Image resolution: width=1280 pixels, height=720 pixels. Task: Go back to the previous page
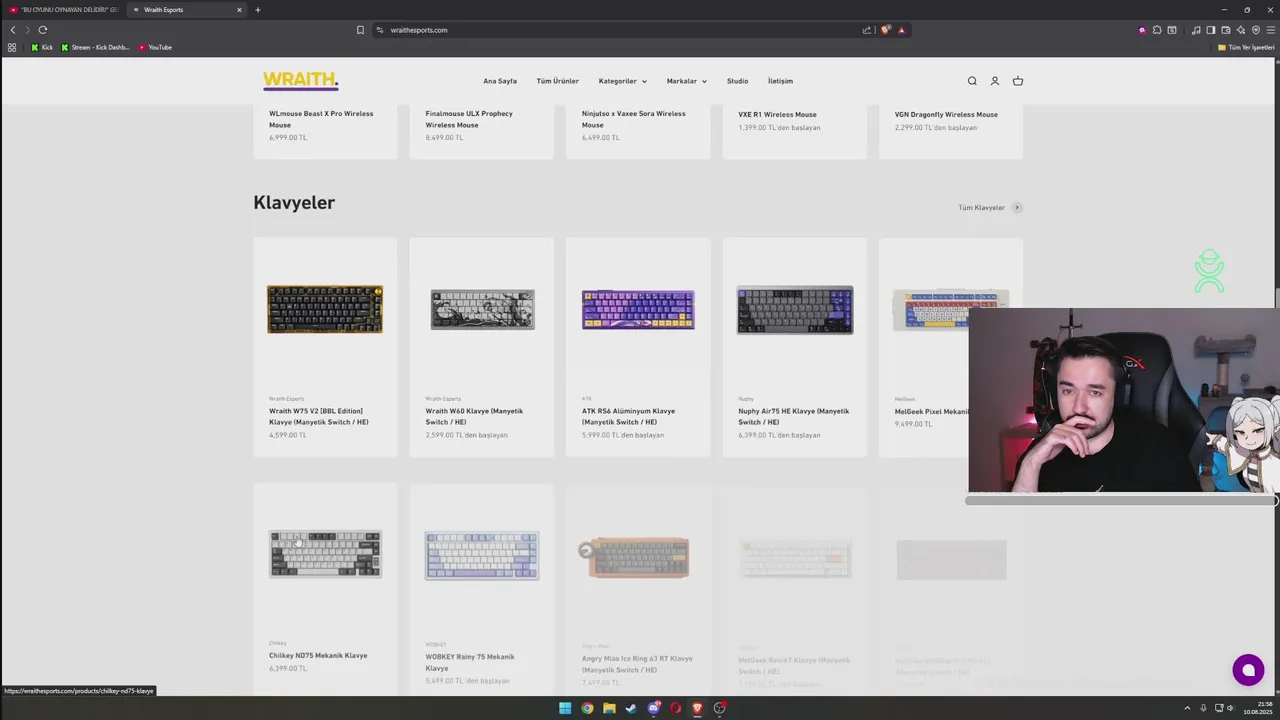tap(13, 30)
